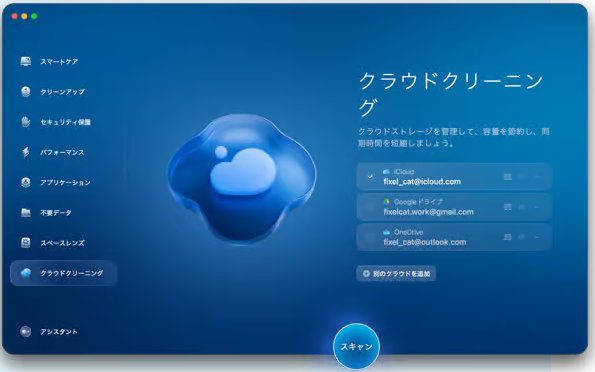
Task: Select the fixel_cat@outlook.com account row
Action: [454, 237]
